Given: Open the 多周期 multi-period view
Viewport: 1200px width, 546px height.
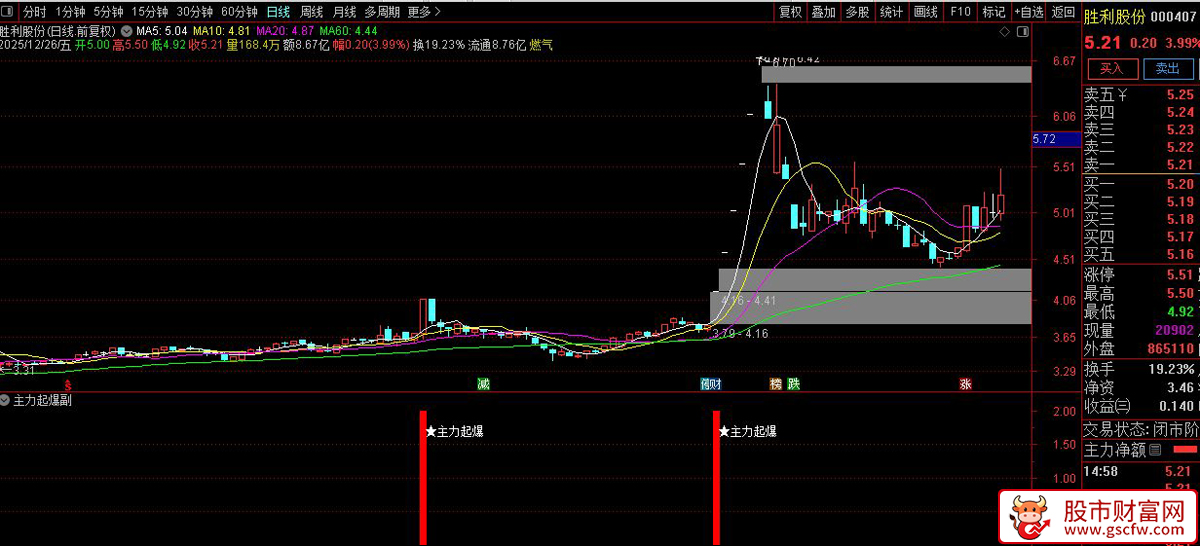Looking at the screenshot, I should 382,12.
